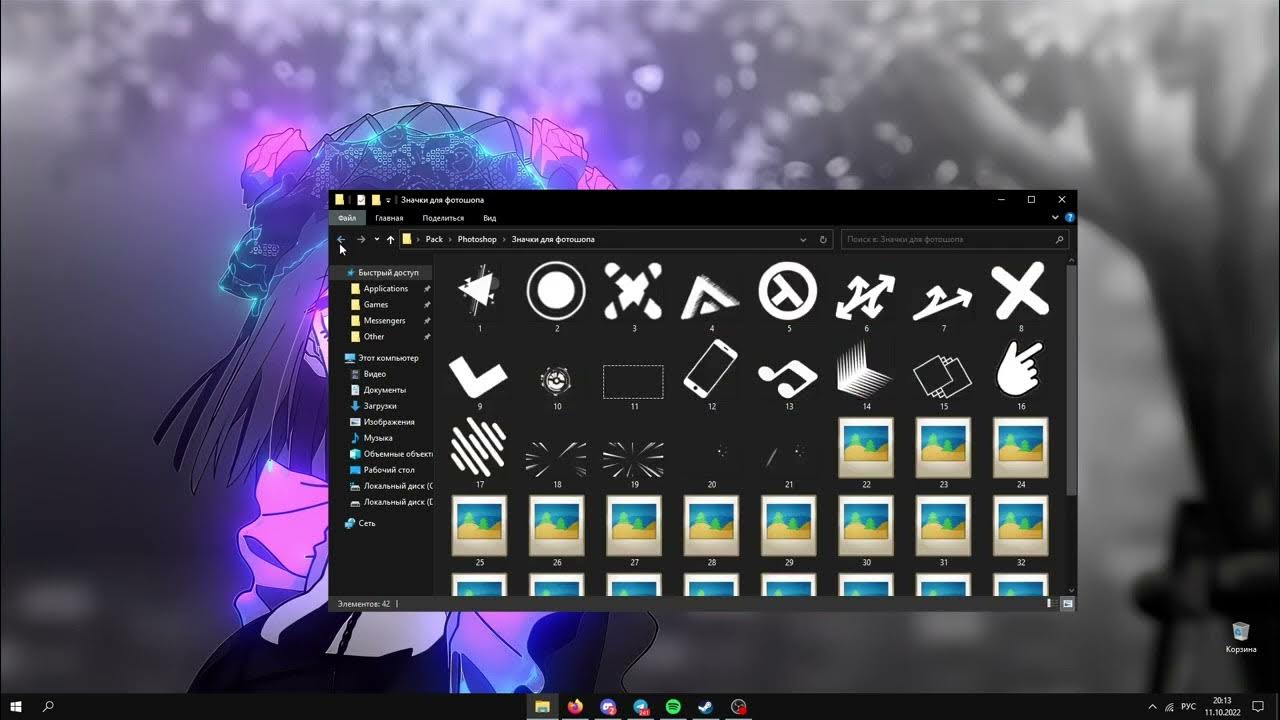Switch to details view in status bar

pos(1051,604)
